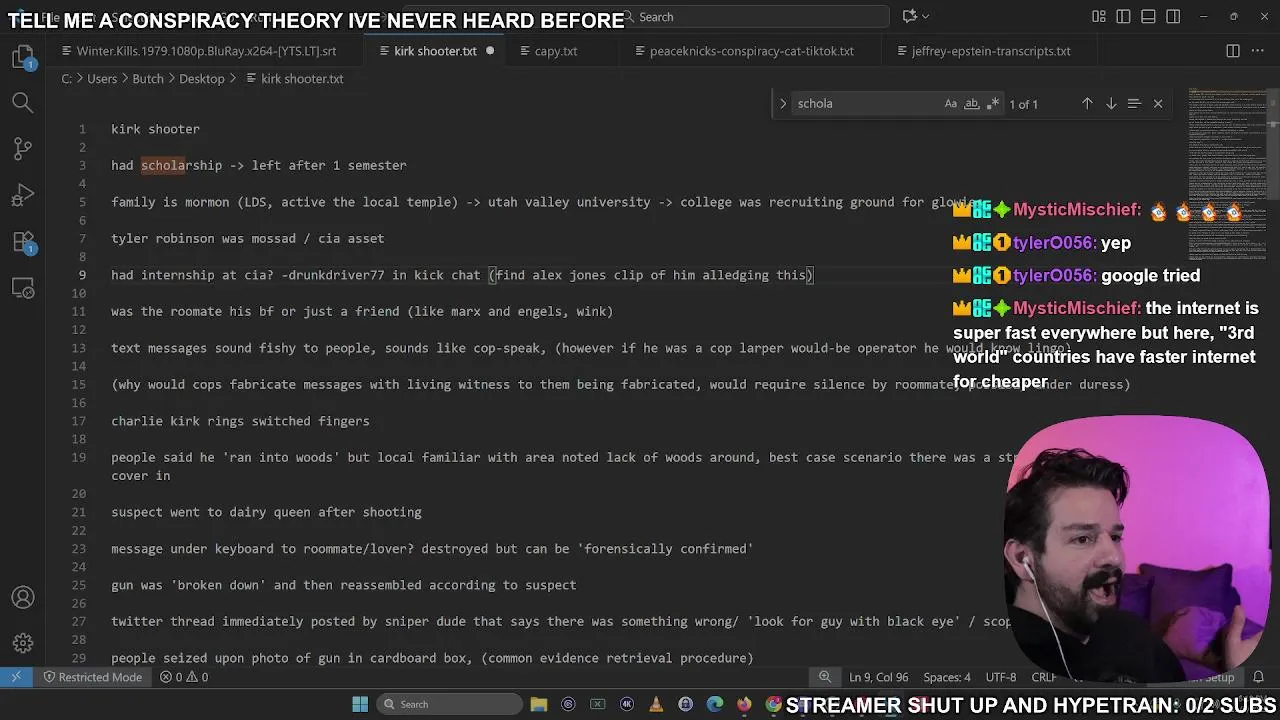This screenshot has height=720, width=1280.
Task: Open notifications bell in status bar
Action: [x=1259, y=677]
